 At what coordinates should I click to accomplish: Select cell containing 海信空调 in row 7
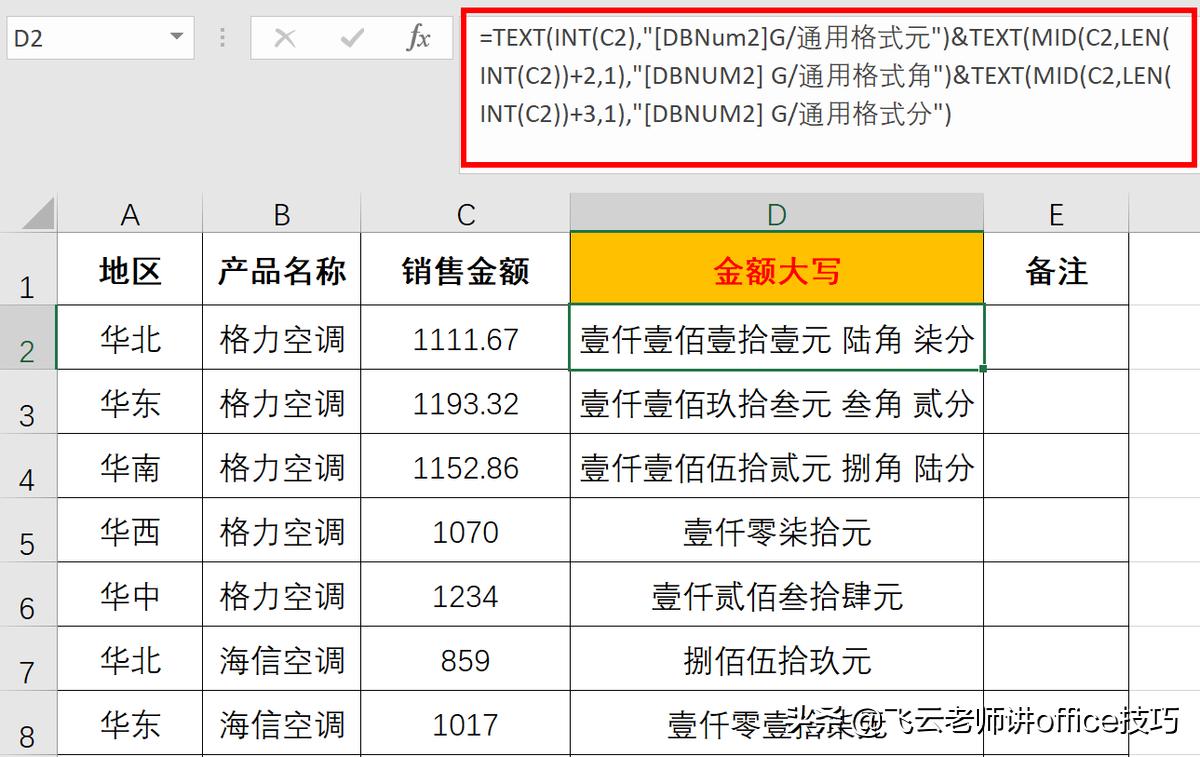282,659
